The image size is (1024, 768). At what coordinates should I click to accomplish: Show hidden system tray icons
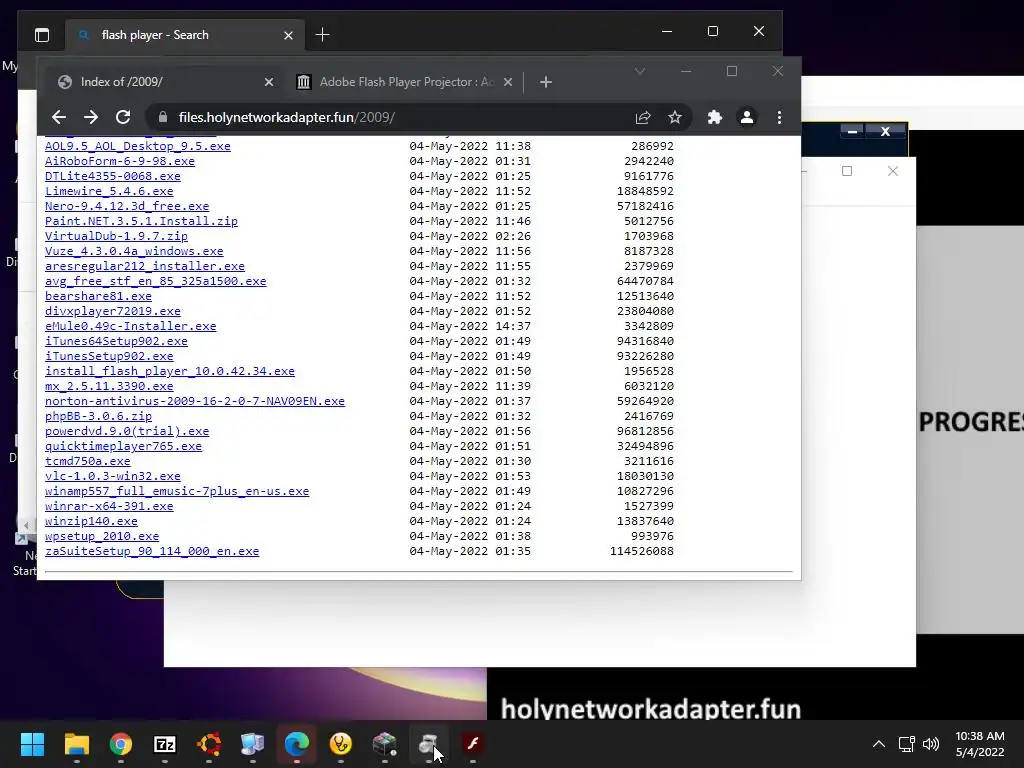(x=879, y=744)
